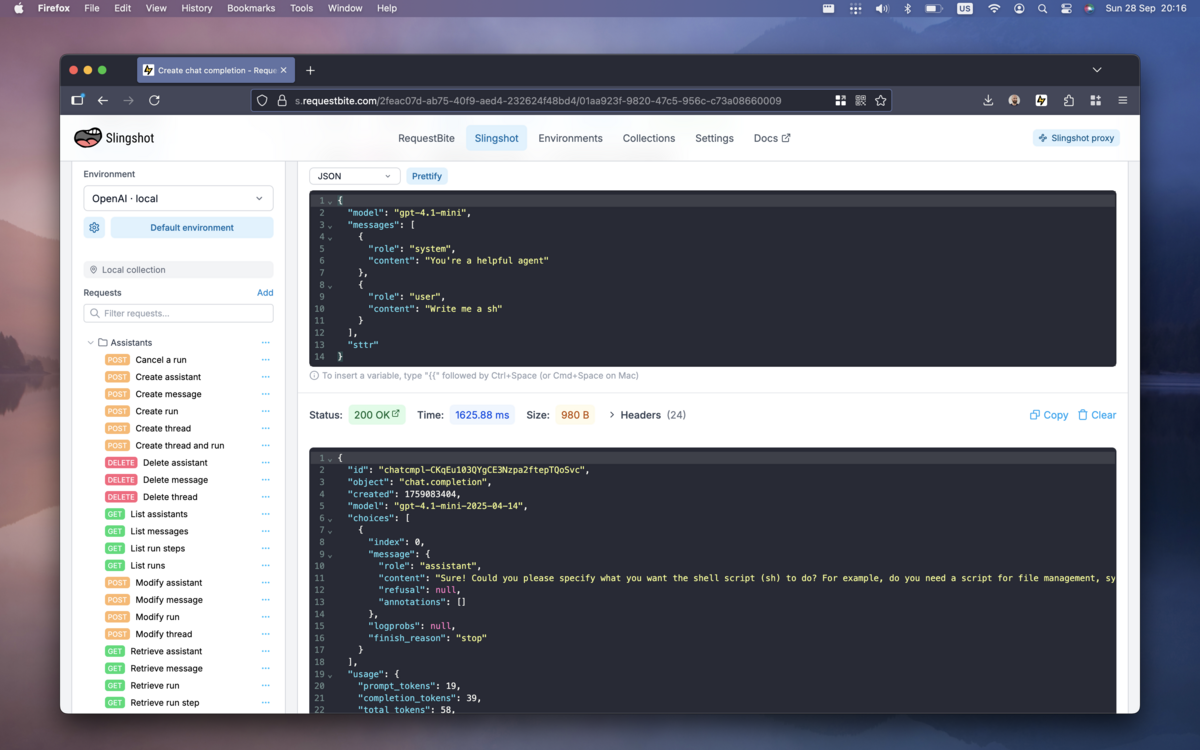Open Firefox downloads panel
1200x750 pixels.
pos(988,100)
